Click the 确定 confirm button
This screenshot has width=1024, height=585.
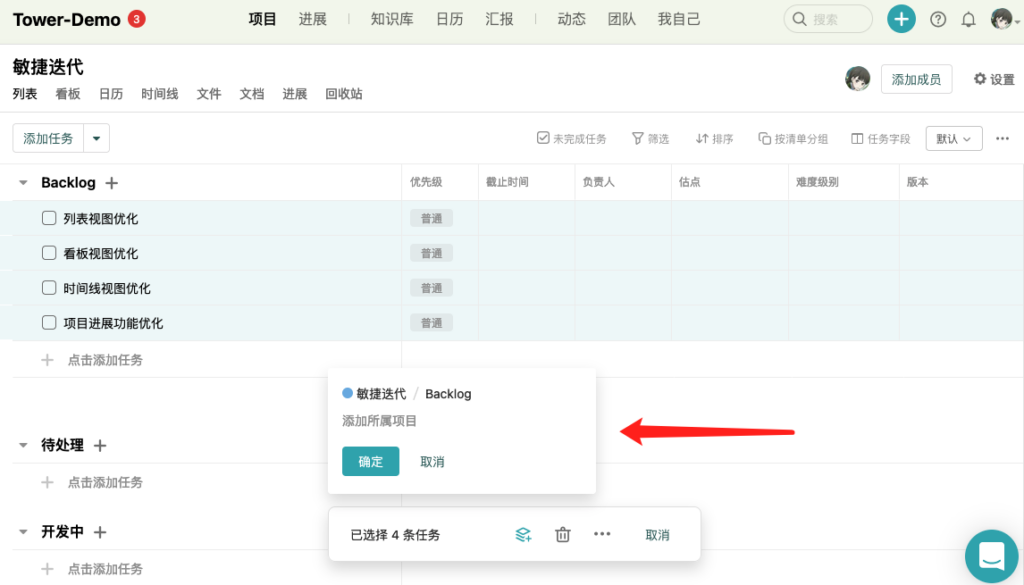(370, 461)
